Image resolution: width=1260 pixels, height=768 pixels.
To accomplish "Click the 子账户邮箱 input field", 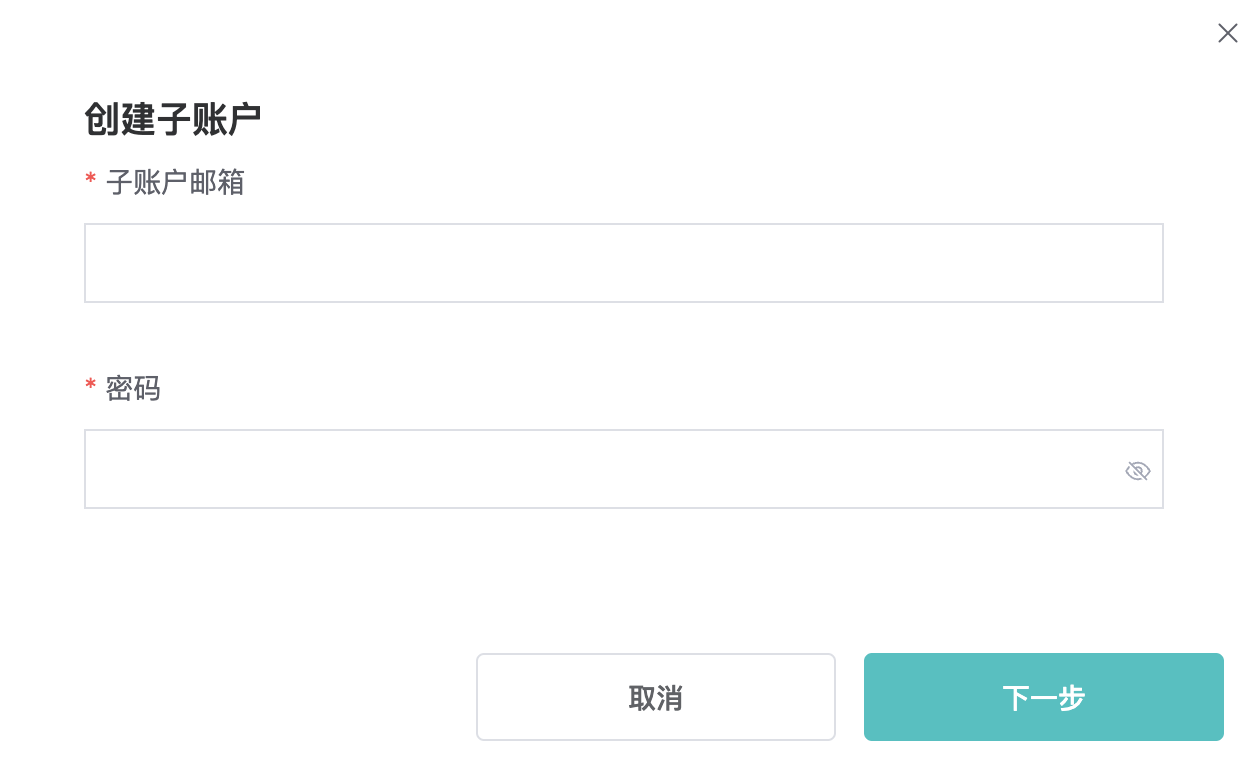I will pyautogui.click(x=623, y=263).
